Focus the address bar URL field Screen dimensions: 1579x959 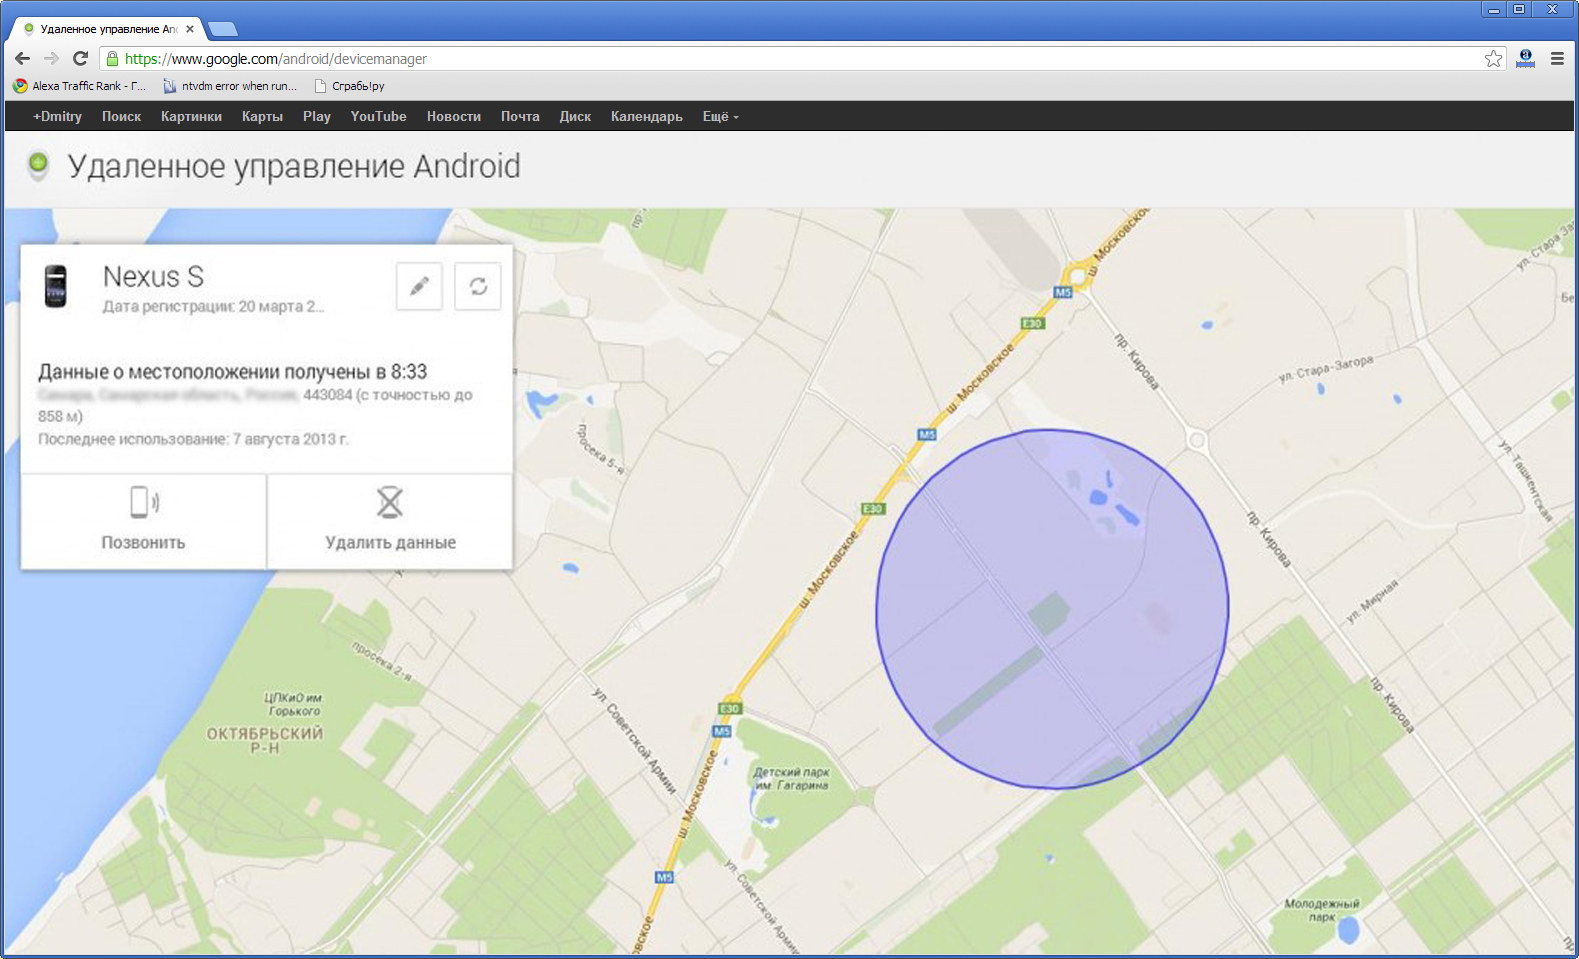coord(790,59)
